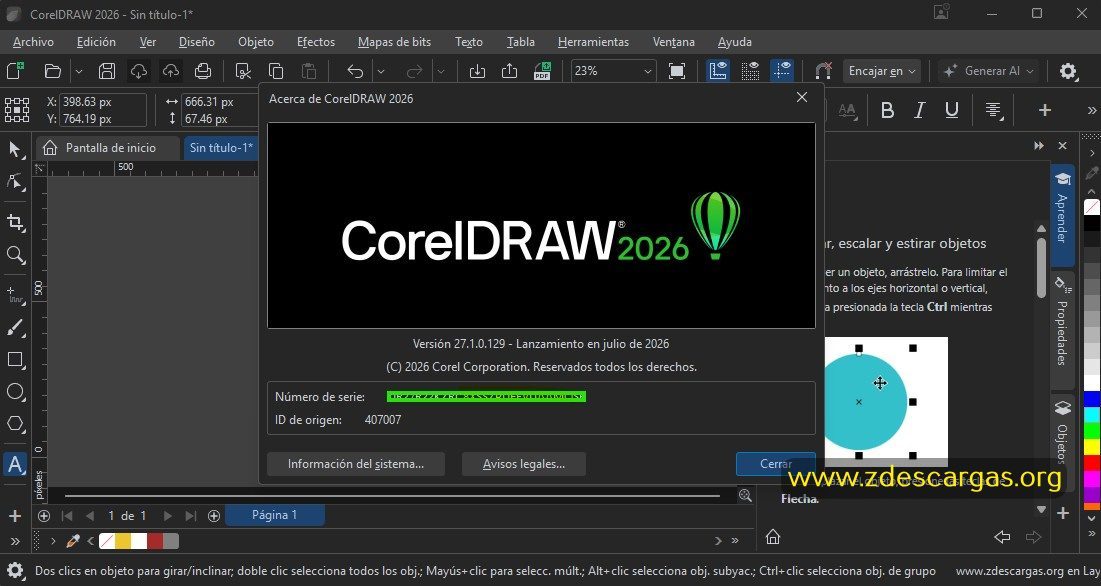Click the full-screen preview icon
This screenshot has width=1101, height=586.
[x=677, y=71]
